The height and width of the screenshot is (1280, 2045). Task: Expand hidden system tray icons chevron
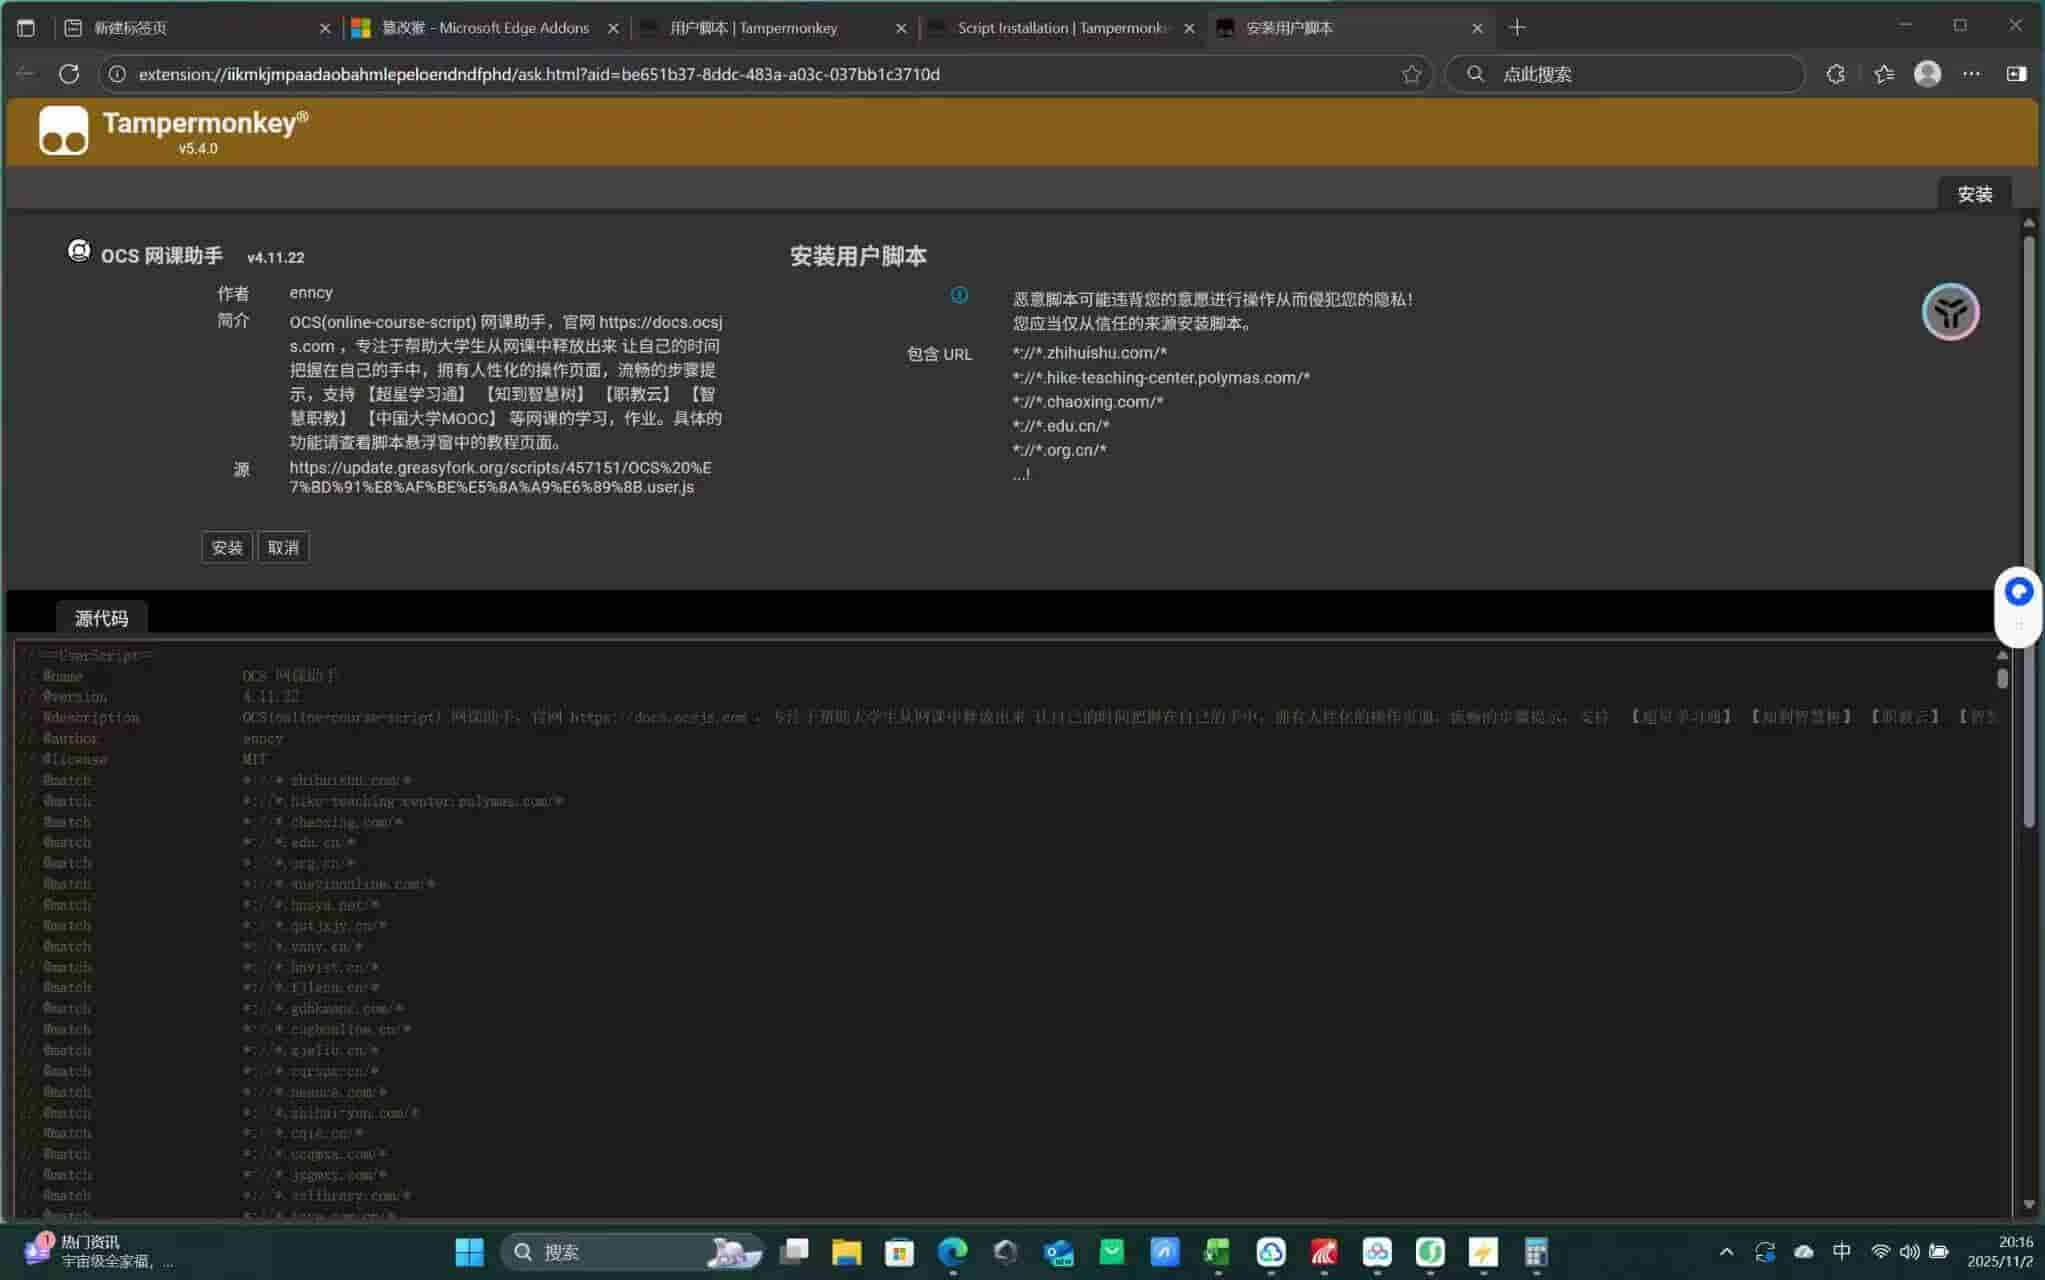tap(1726, 1252)
